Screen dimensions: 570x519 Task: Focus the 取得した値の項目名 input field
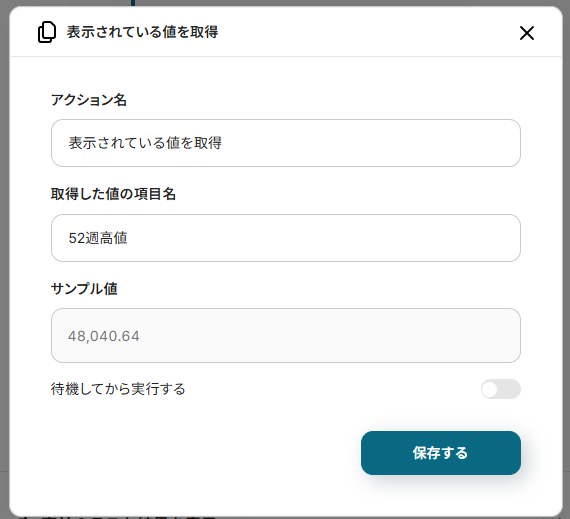point(286,238)
